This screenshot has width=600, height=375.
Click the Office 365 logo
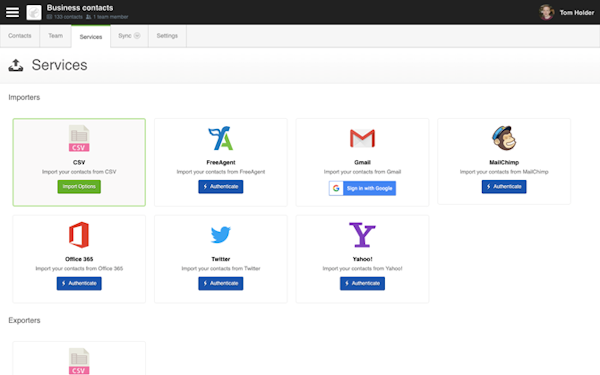point(79,235)
